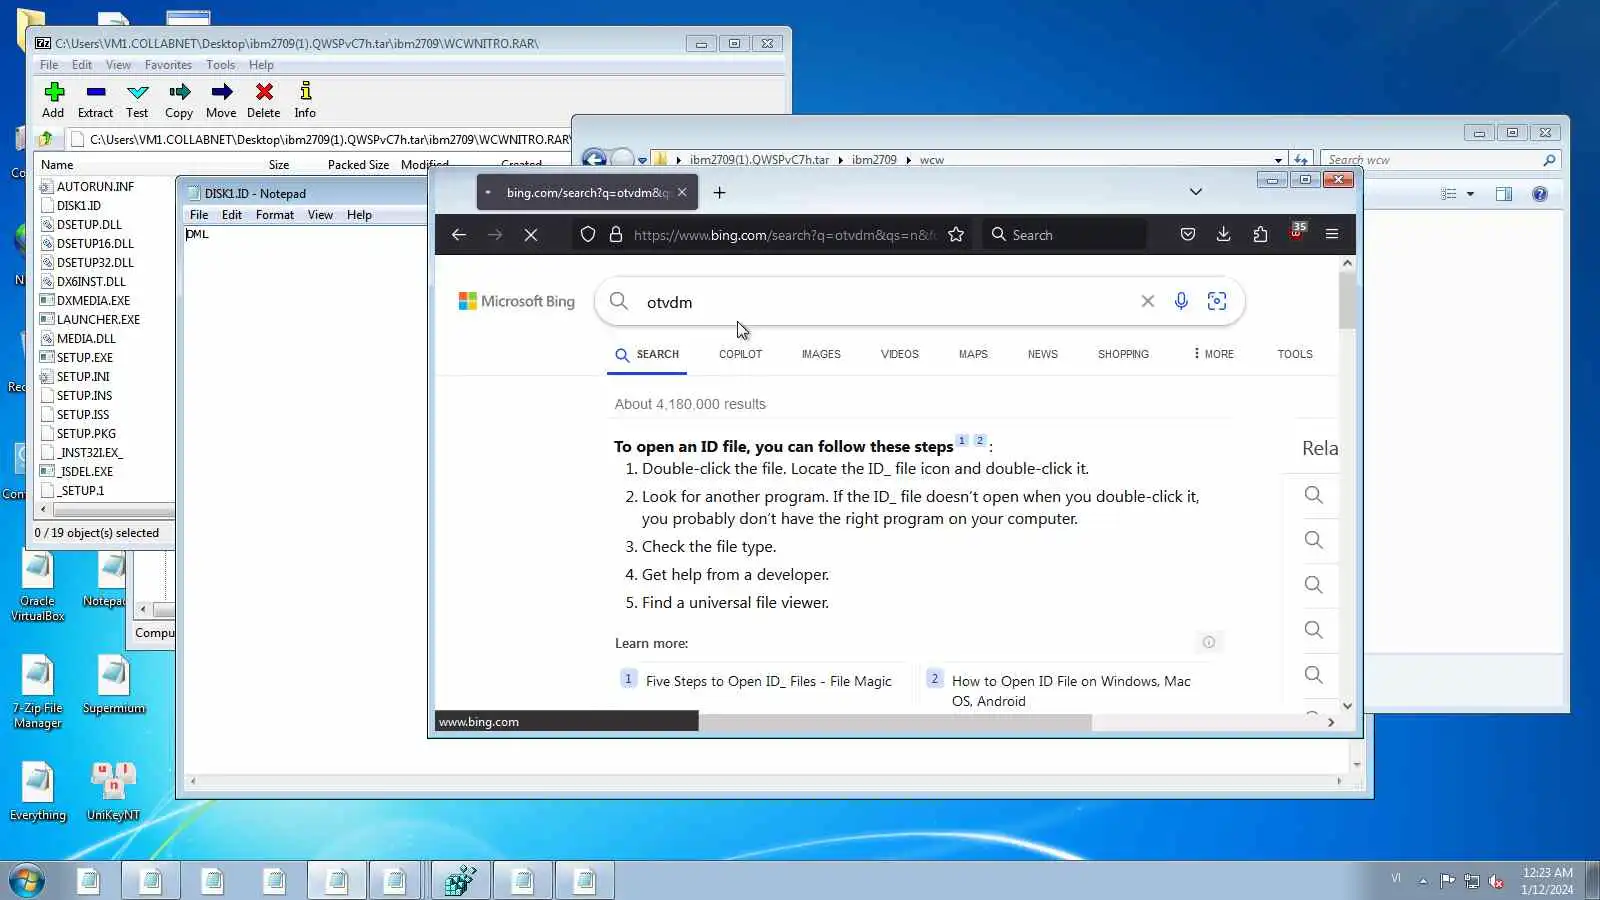Click the taskbar clock showing 12:23 AM
The width and height of the screenshot is (1600, 900).
pos(1547,881)
